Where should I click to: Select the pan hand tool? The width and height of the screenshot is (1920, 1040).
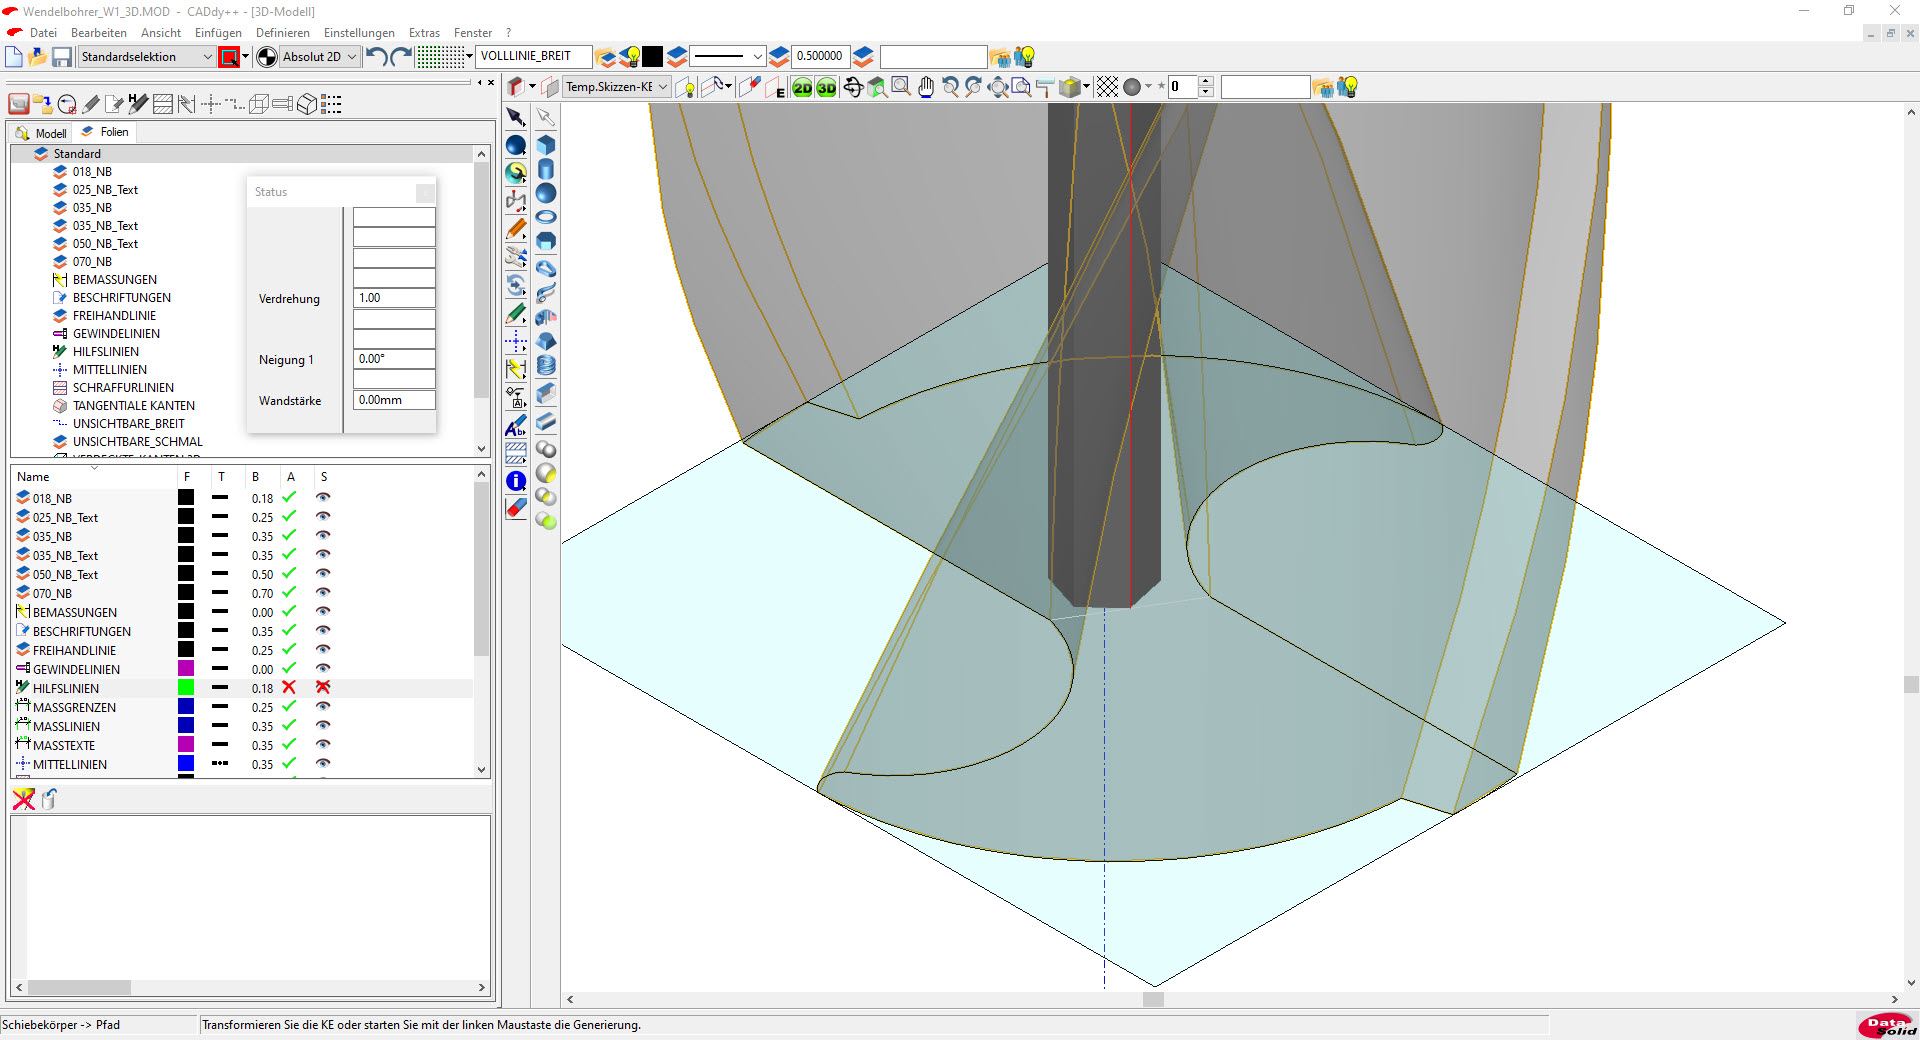[x=926, y=88]
